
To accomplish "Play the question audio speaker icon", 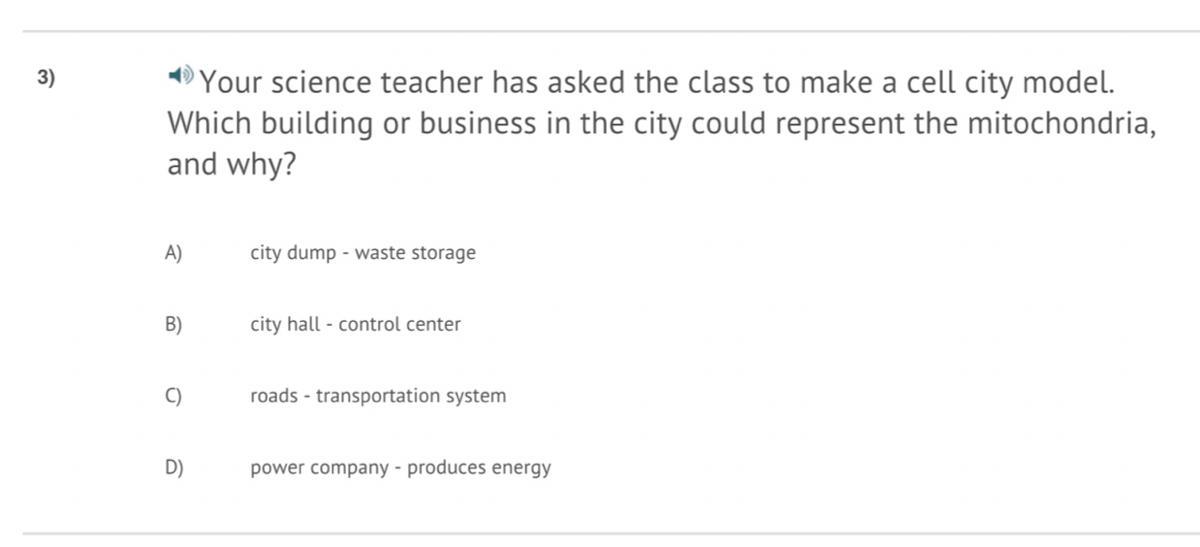I will point(180,76).
